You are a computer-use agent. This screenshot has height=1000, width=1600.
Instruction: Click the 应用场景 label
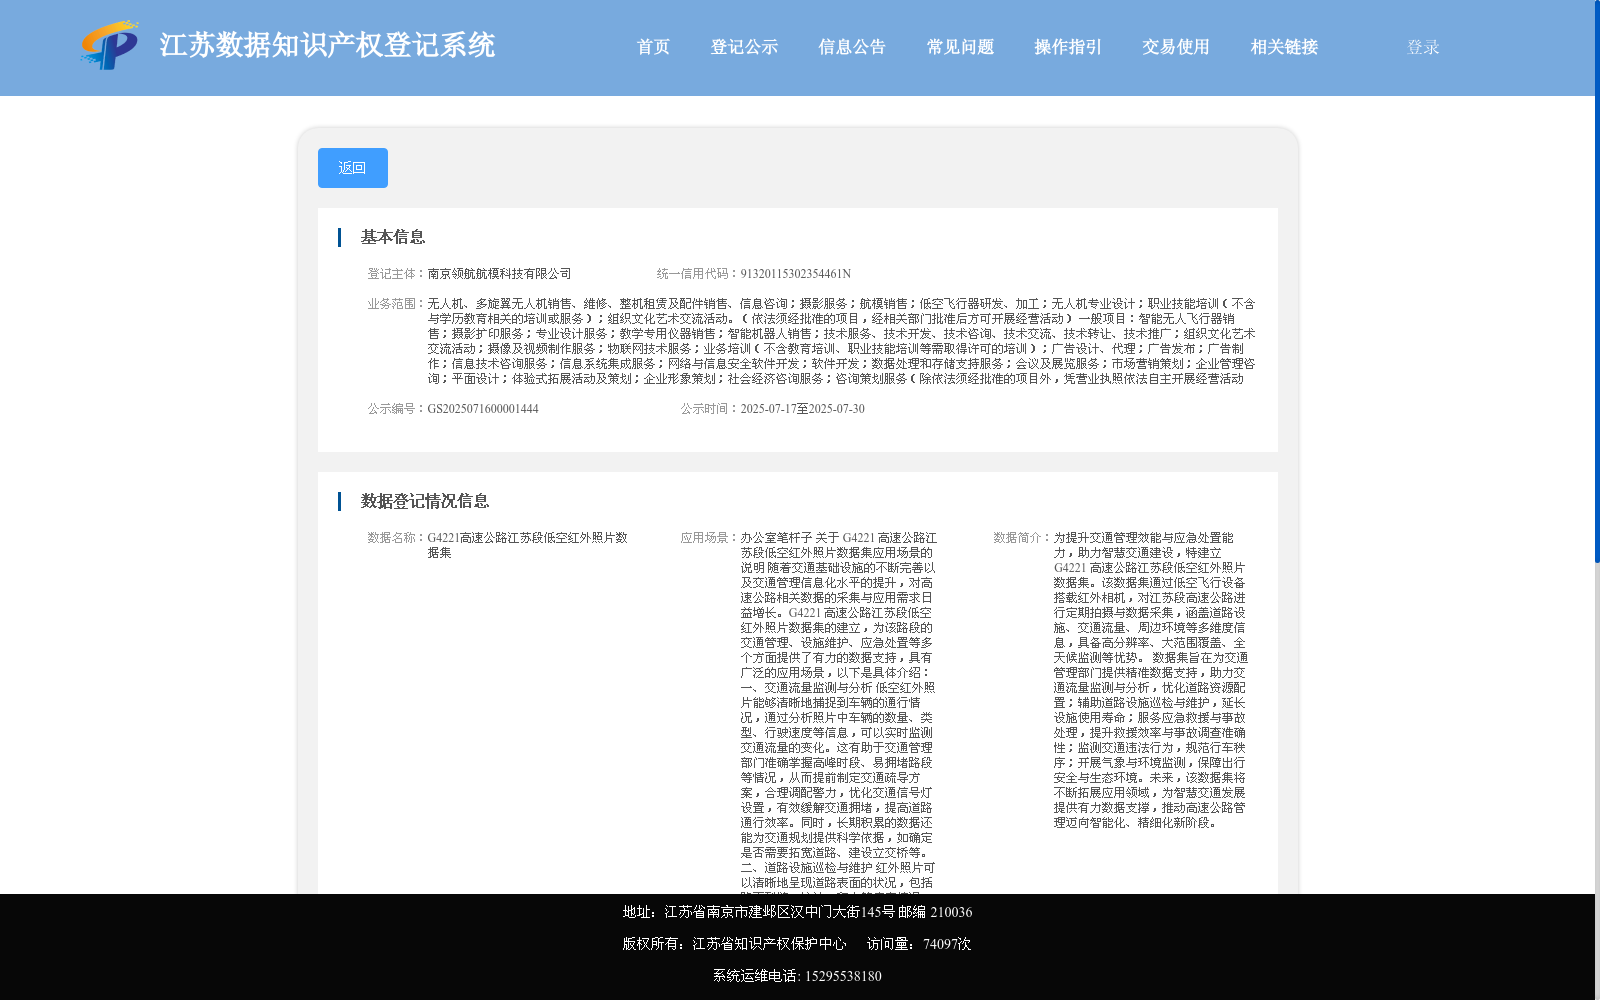[710, 538]
